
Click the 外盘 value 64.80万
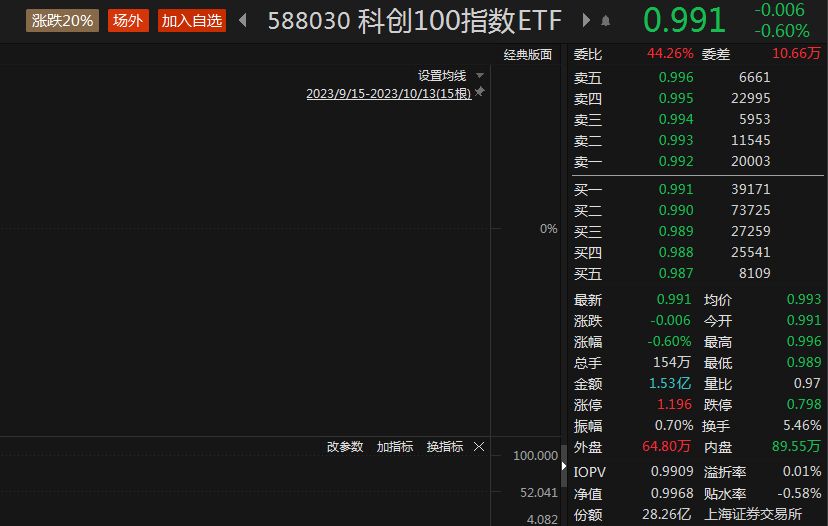[666, 447]
